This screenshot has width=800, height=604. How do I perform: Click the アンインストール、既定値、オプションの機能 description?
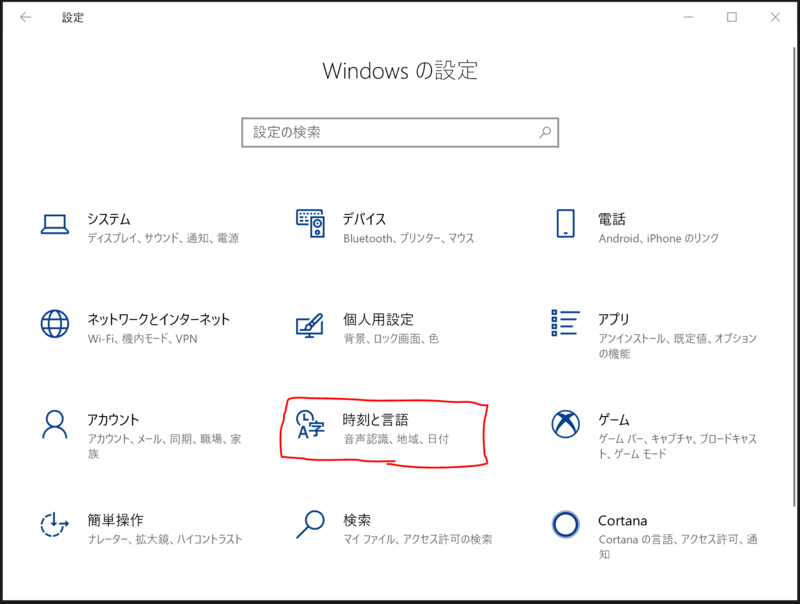(x=678, y=346)
